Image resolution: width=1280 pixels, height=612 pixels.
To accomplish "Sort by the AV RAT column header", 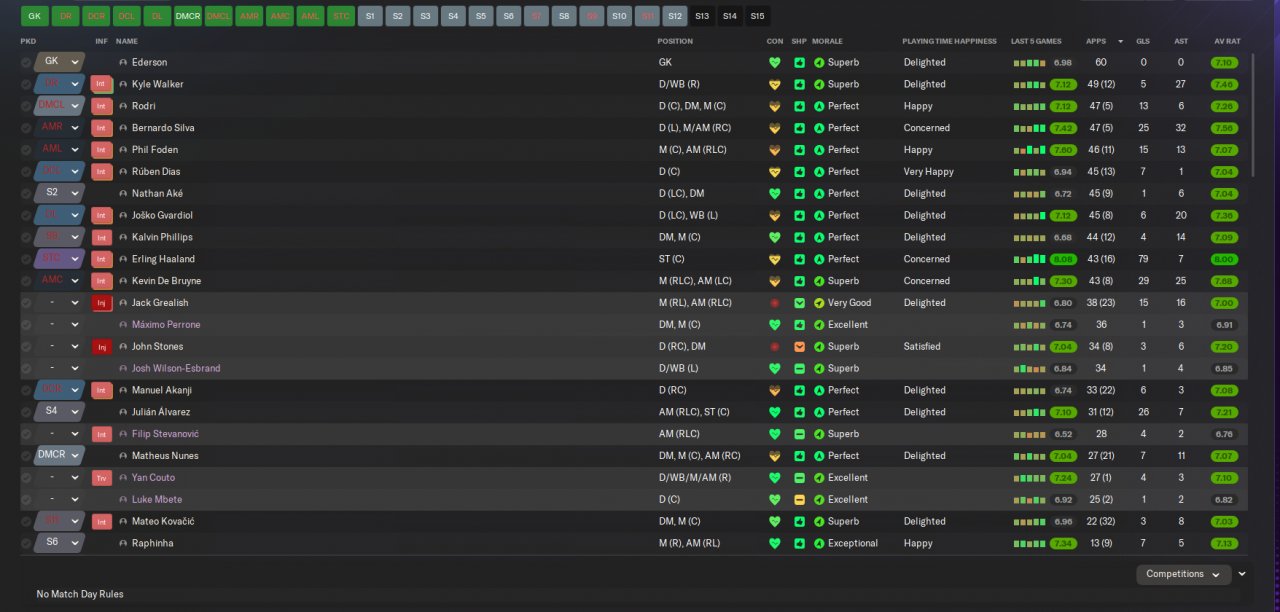I will click(1227, 42).
